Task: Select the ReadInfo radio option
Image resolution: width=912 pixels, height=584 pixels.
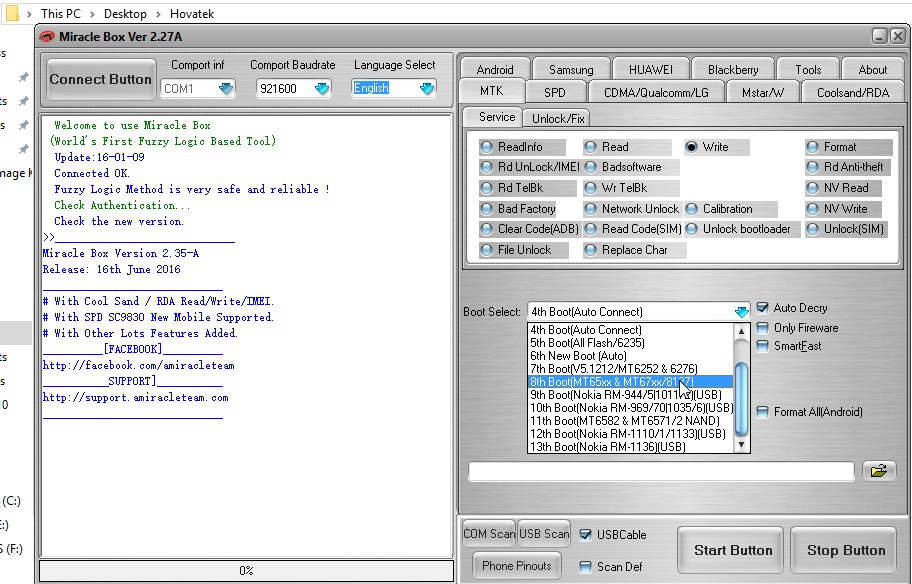Action: click(x=487, y=147)
